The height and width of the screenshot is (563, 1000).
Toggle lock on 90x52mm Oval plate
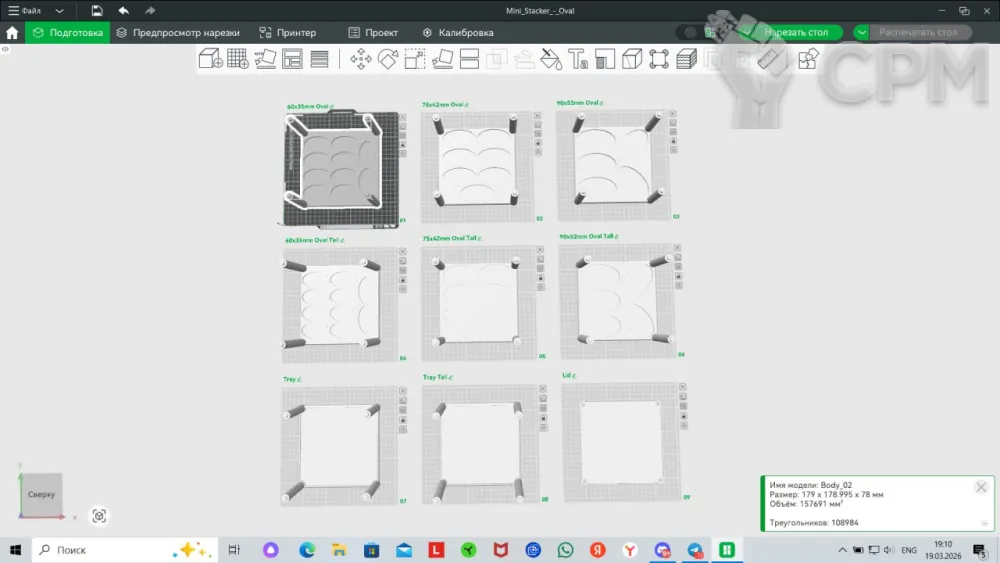coord(673,141)
